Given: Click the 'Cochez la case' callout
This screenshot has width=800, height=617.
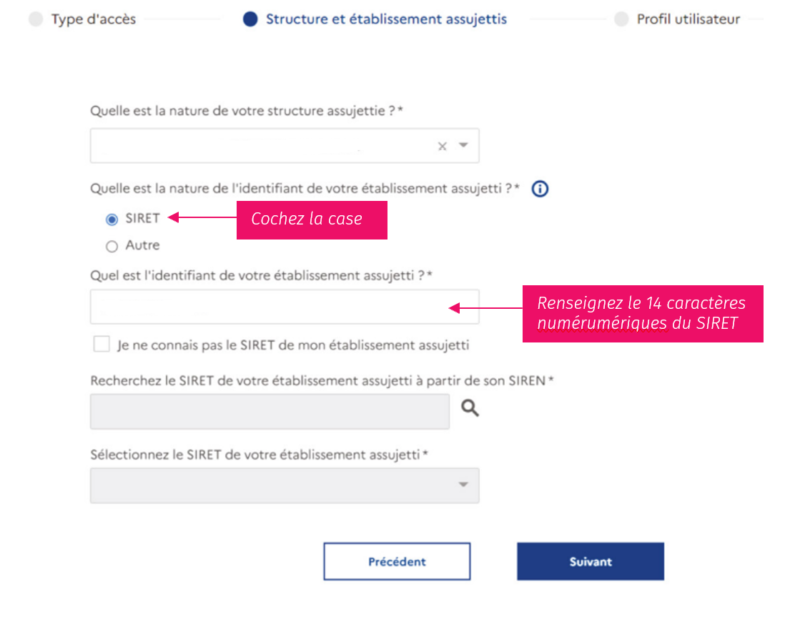Looking at the screenshot, I should coord(311,220).
